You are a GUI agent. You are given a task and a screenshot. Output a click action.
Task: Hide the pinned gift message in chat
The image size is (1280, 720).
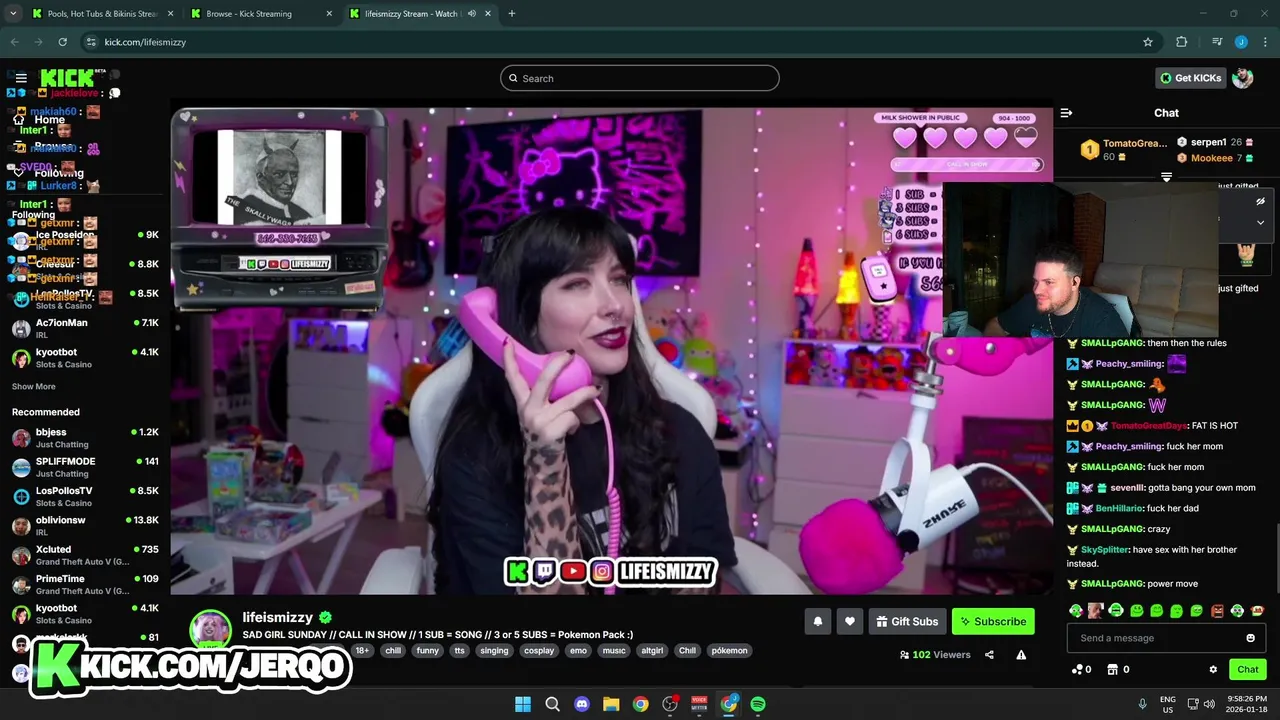click(x=1260, y=201)
